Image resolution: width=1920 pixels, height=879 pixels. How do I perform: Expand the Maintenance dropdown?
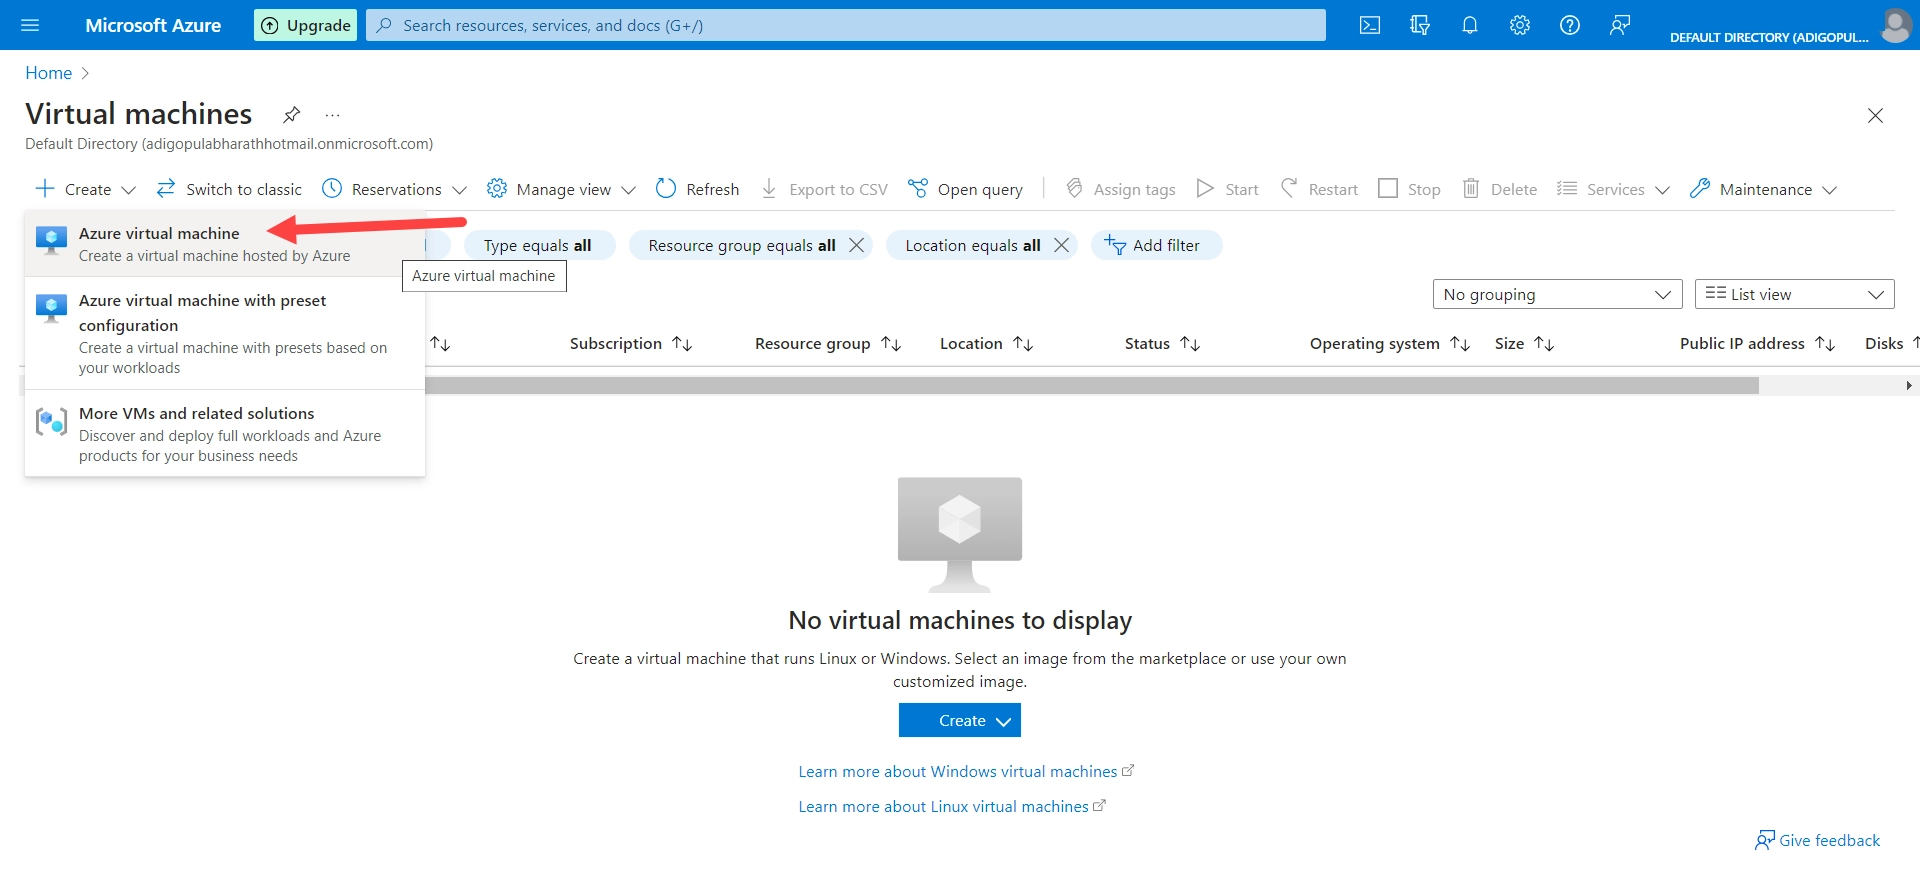[x=1763, y=189]
